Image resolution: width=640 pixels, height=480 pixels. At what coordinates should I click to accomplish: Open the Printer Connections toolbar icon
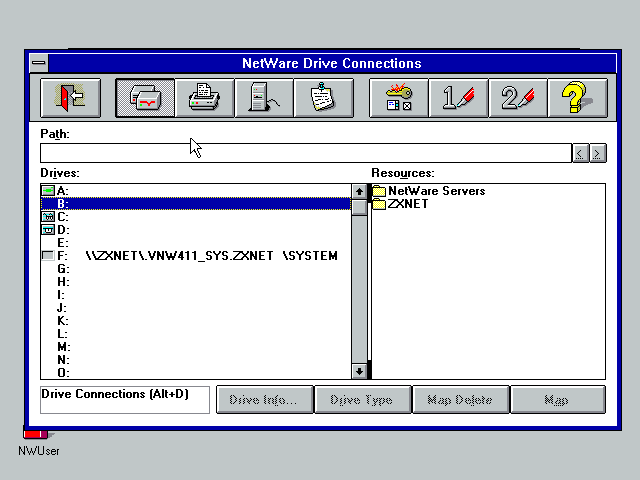(204, 98)
